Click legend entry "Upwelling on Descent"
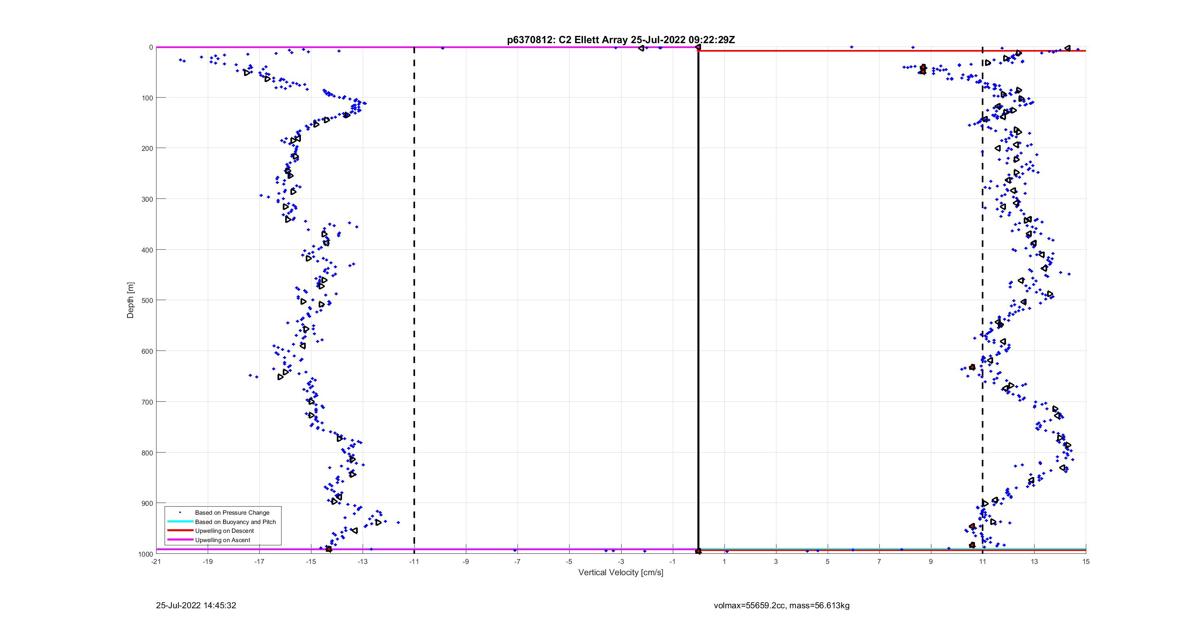The image size is (1200, 622). (x=224, y=531)
